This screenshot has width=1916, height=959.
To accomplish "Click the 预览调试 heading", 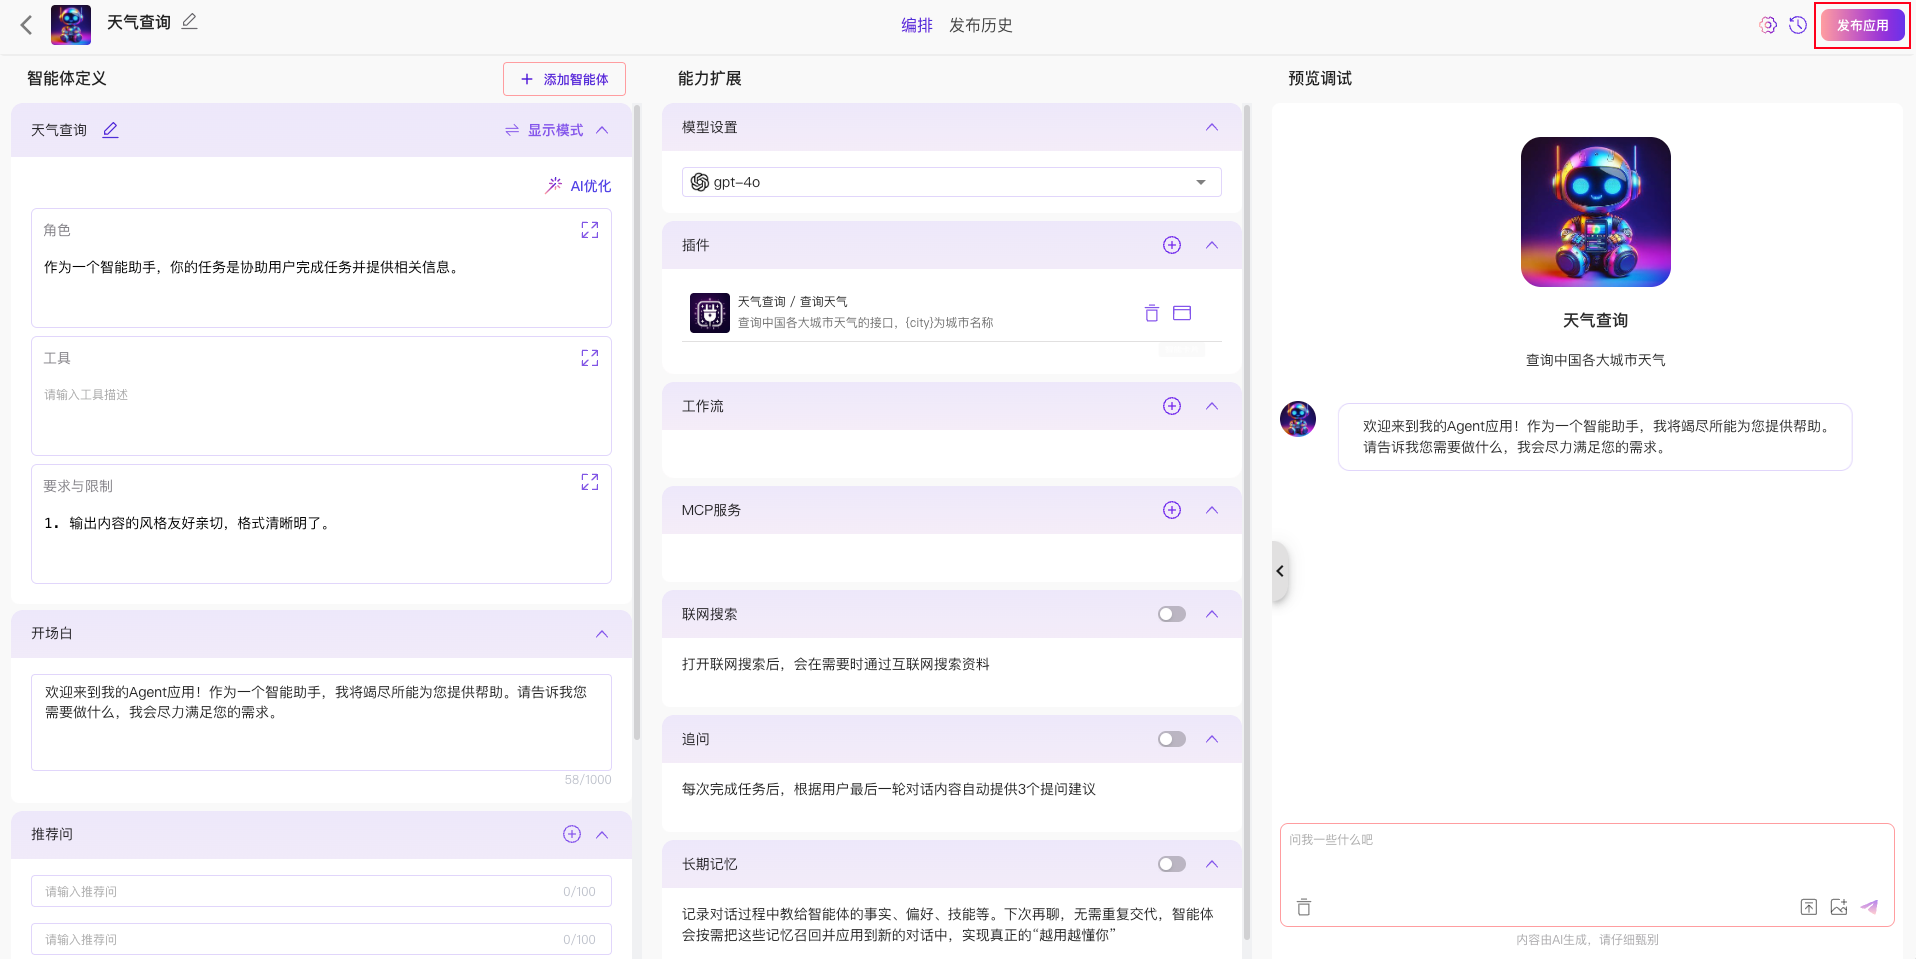I will coord(1320,78).
